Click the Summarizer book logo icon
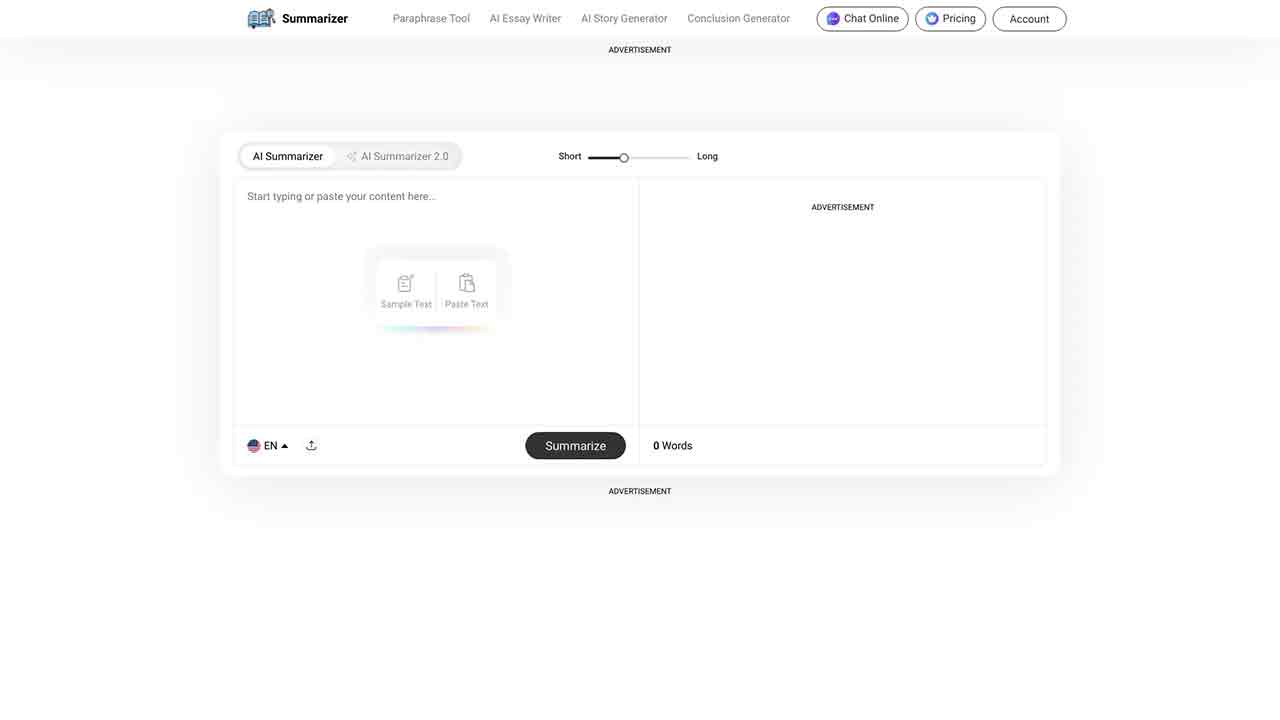The height and width of the screenshot is (720, 1280). click(261, 18)
